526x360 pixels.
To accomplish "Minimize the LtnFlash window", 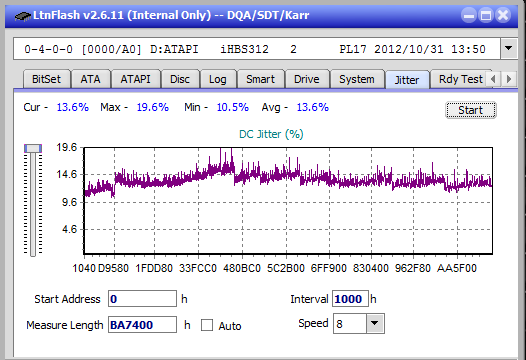I will [469, 15].
